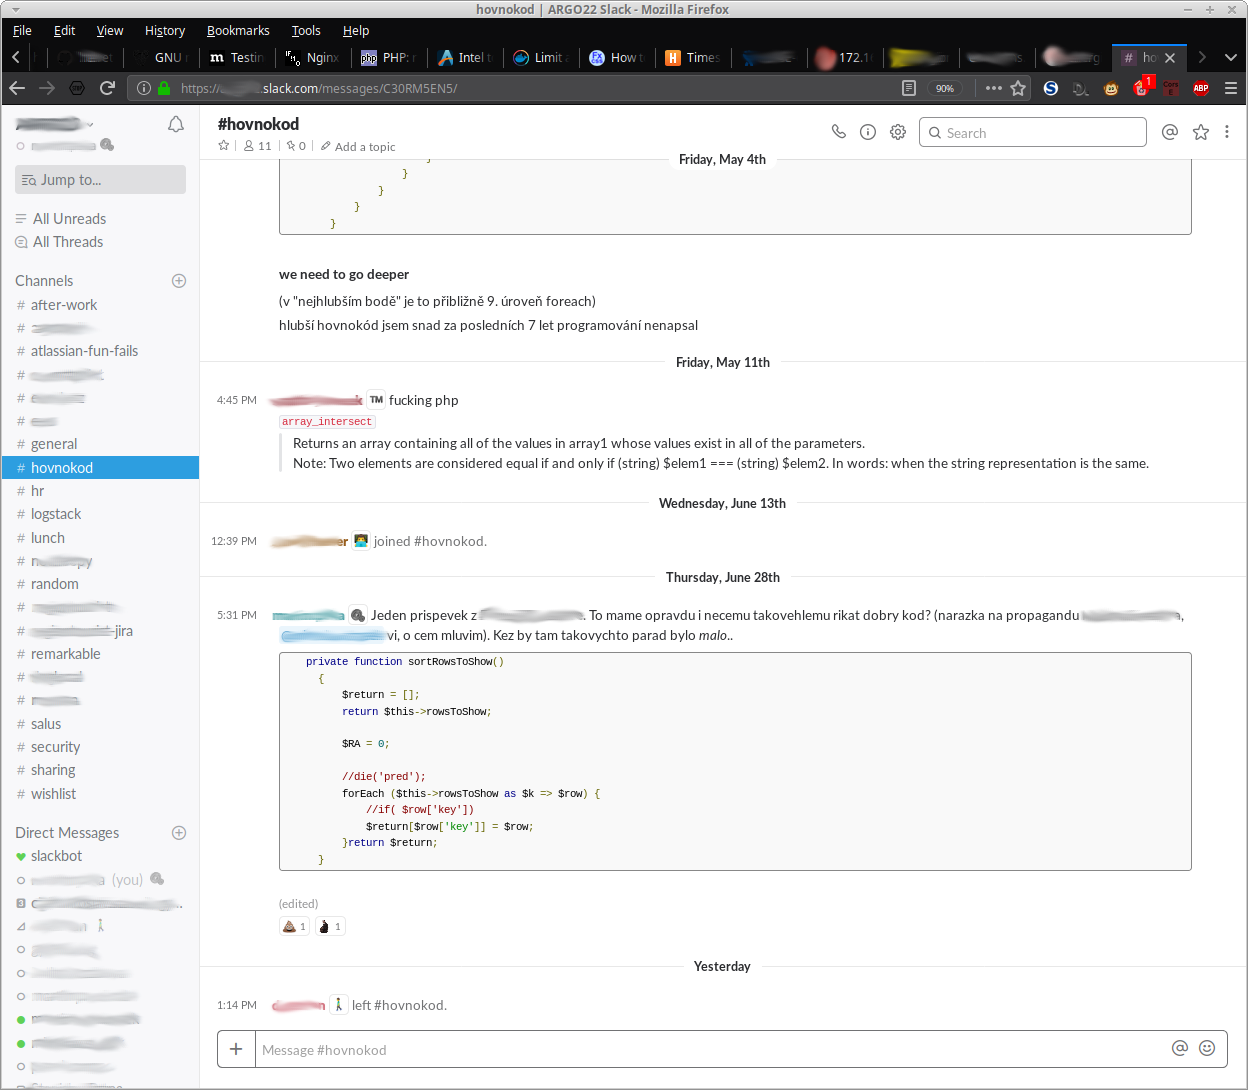Viewport: 1248px width, 1090px height.
Task: Open channel details info icon
Action: tap(868, 132)
